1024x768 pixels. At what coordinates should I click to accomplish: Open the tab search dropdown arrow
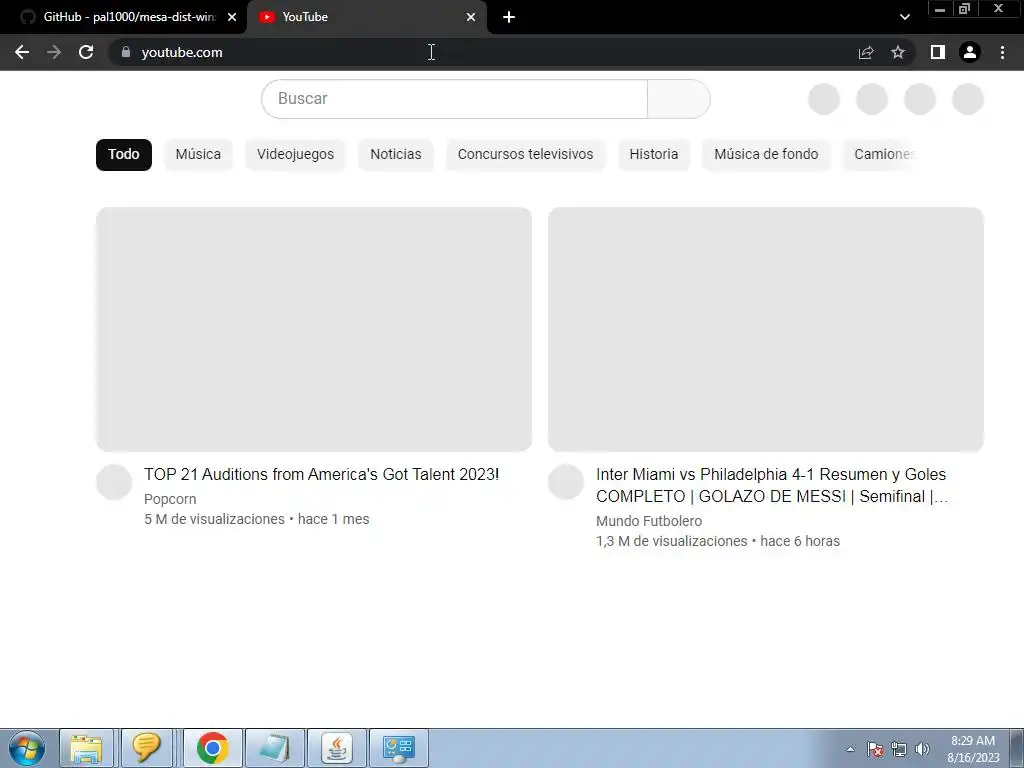pos(904,17)
